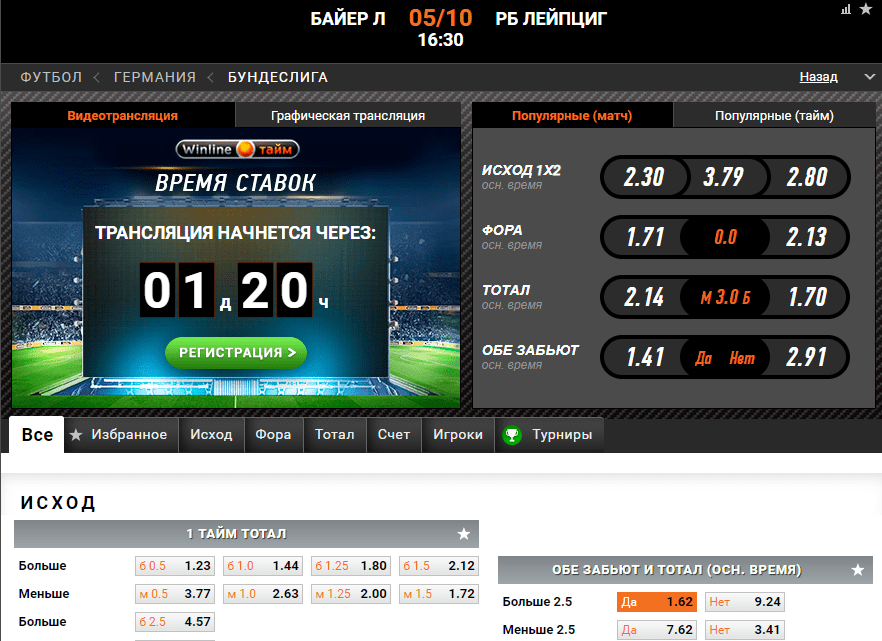Select Меньше 2.5 Да at 7.62
The width and height of the screenshot is (882, 641).
pos(657,630)
